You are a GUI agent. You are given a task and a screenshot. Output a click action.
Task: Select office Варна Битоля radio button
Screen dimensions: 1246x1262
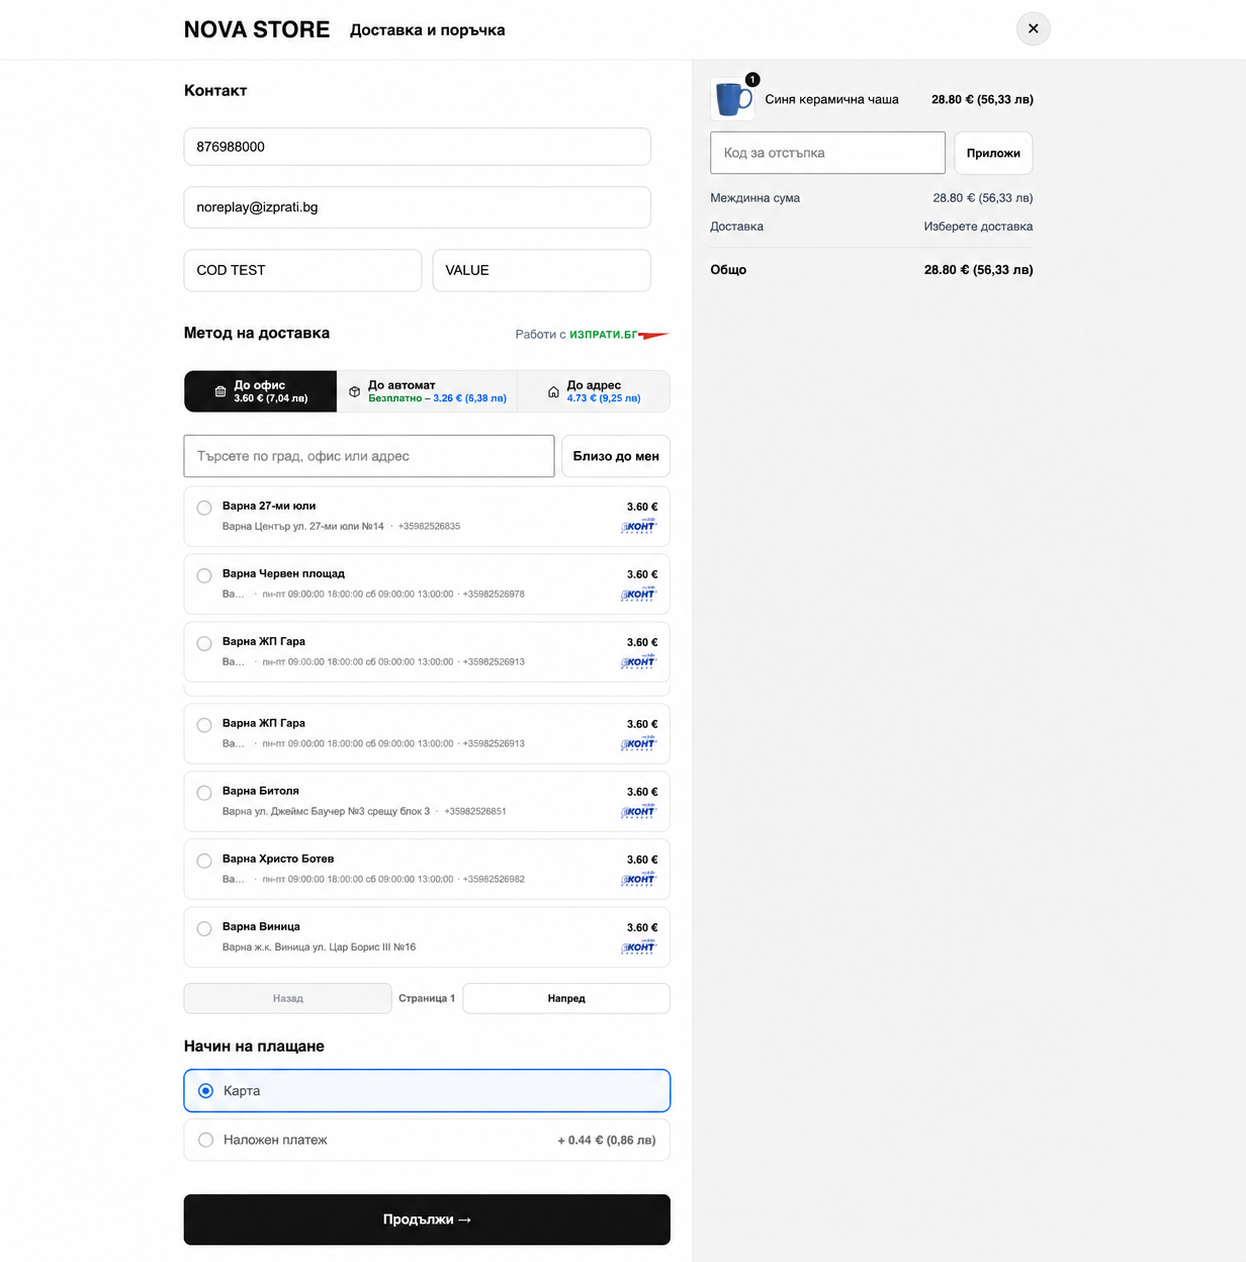[204, 793]
